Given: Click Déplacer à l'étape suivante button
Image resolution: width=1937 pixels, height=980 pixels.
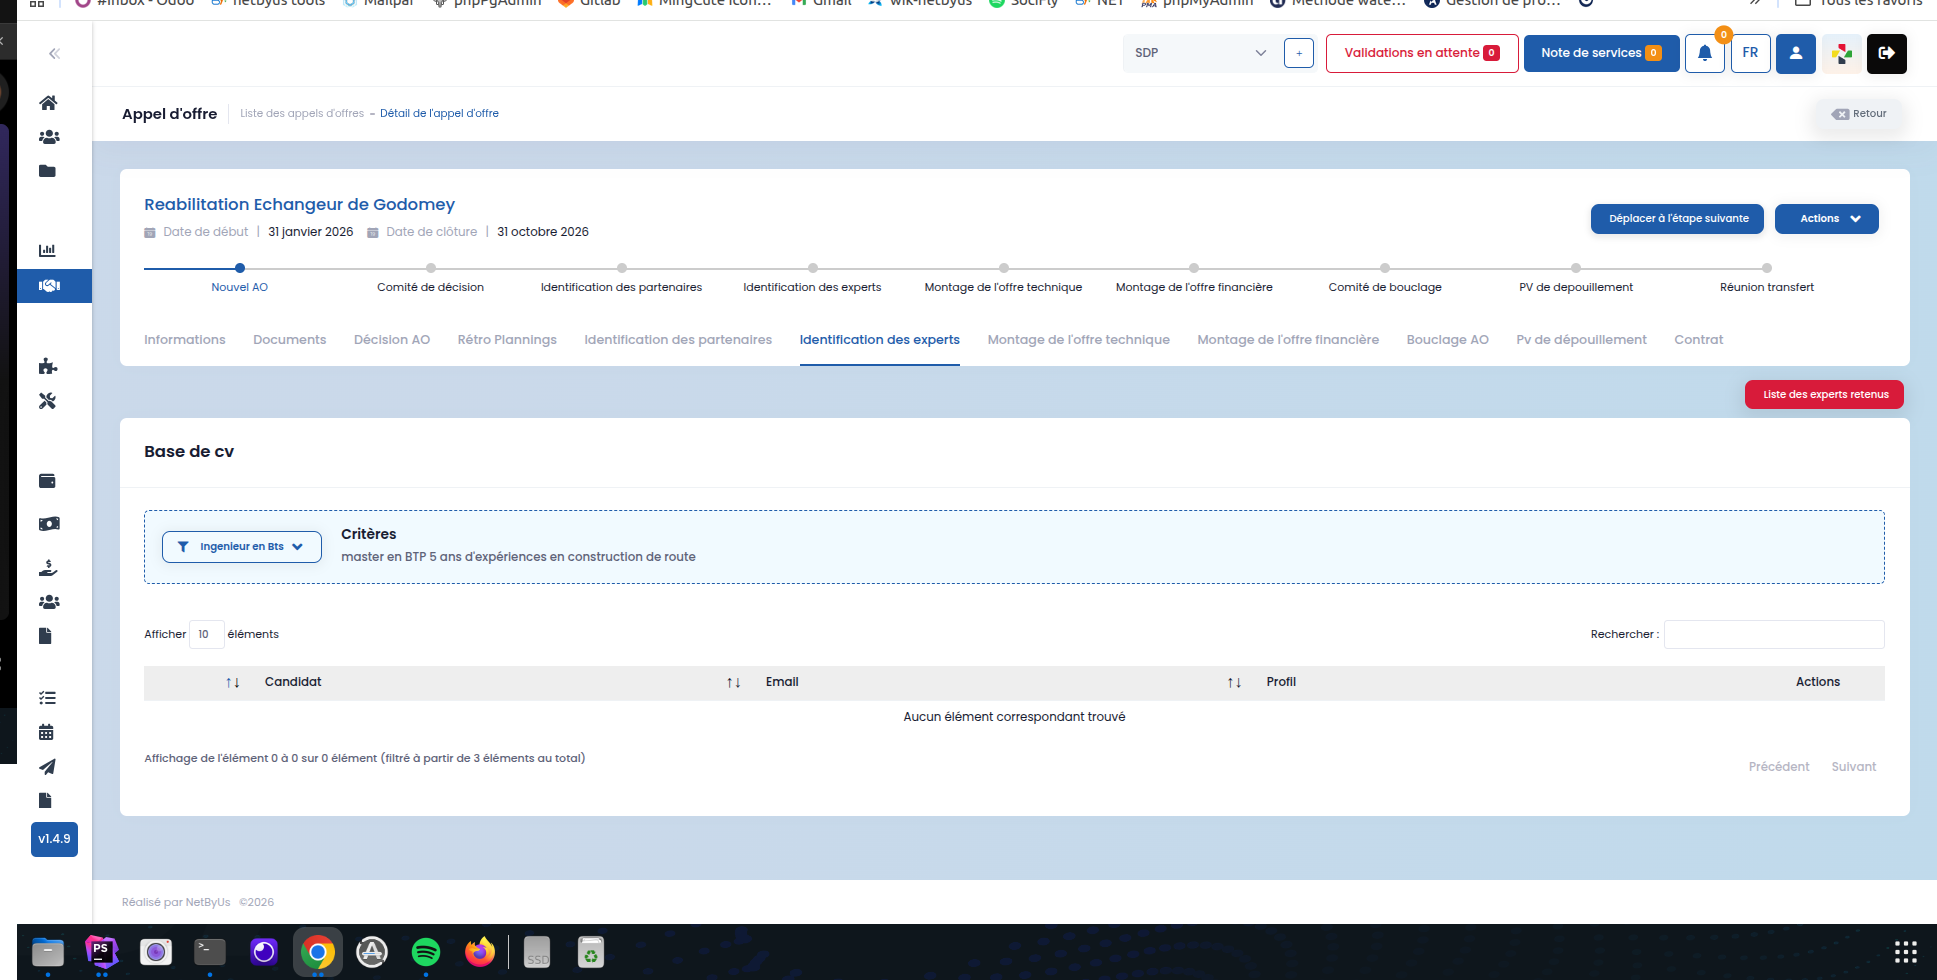Looking at the screenshot, I should 1677,219.
